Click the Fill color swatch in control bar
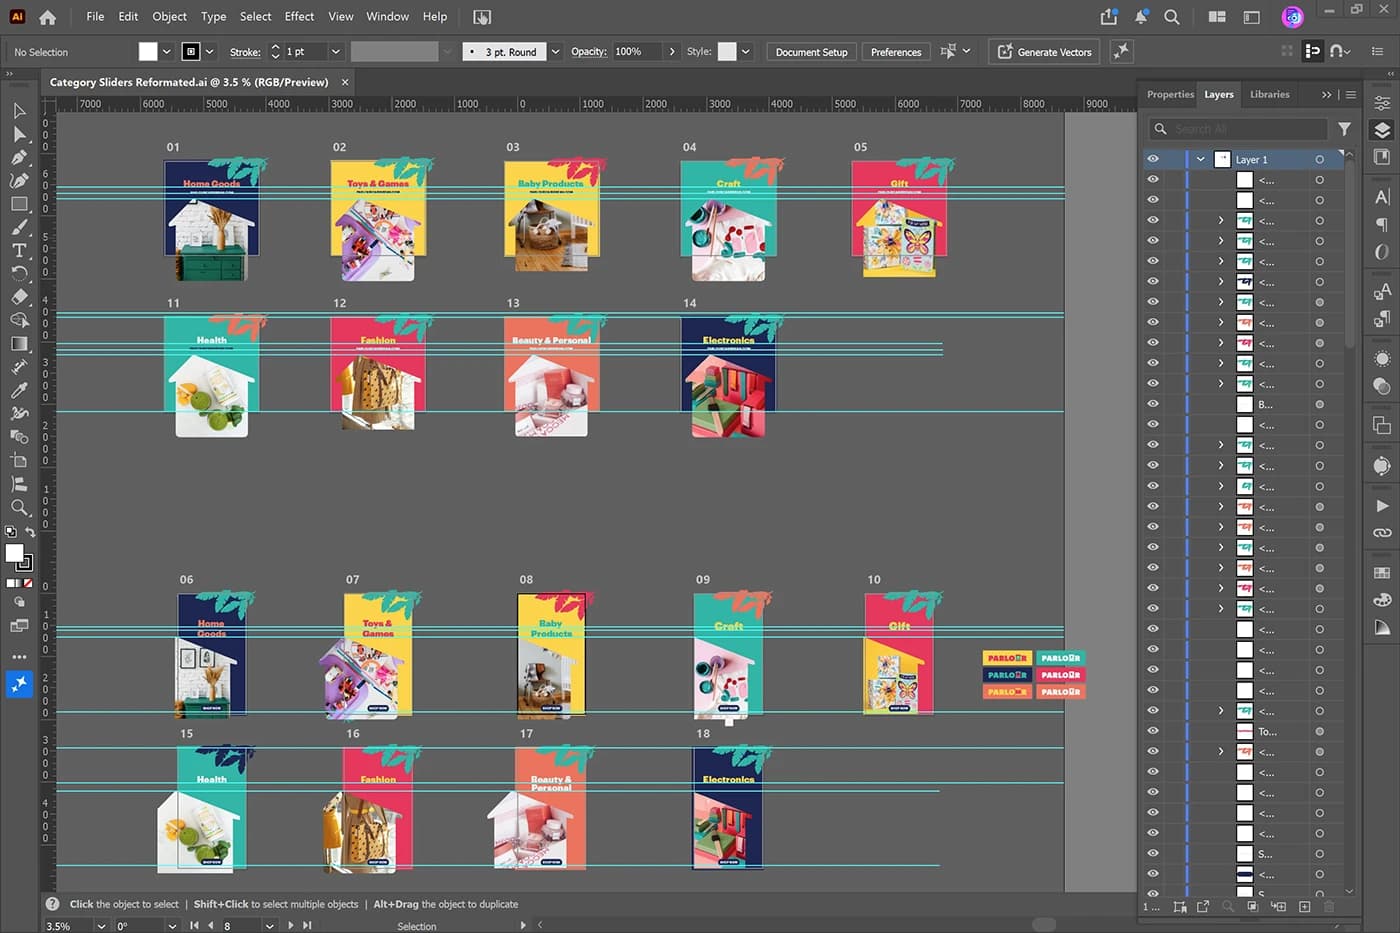1400x933 pixels. (148, 52)
